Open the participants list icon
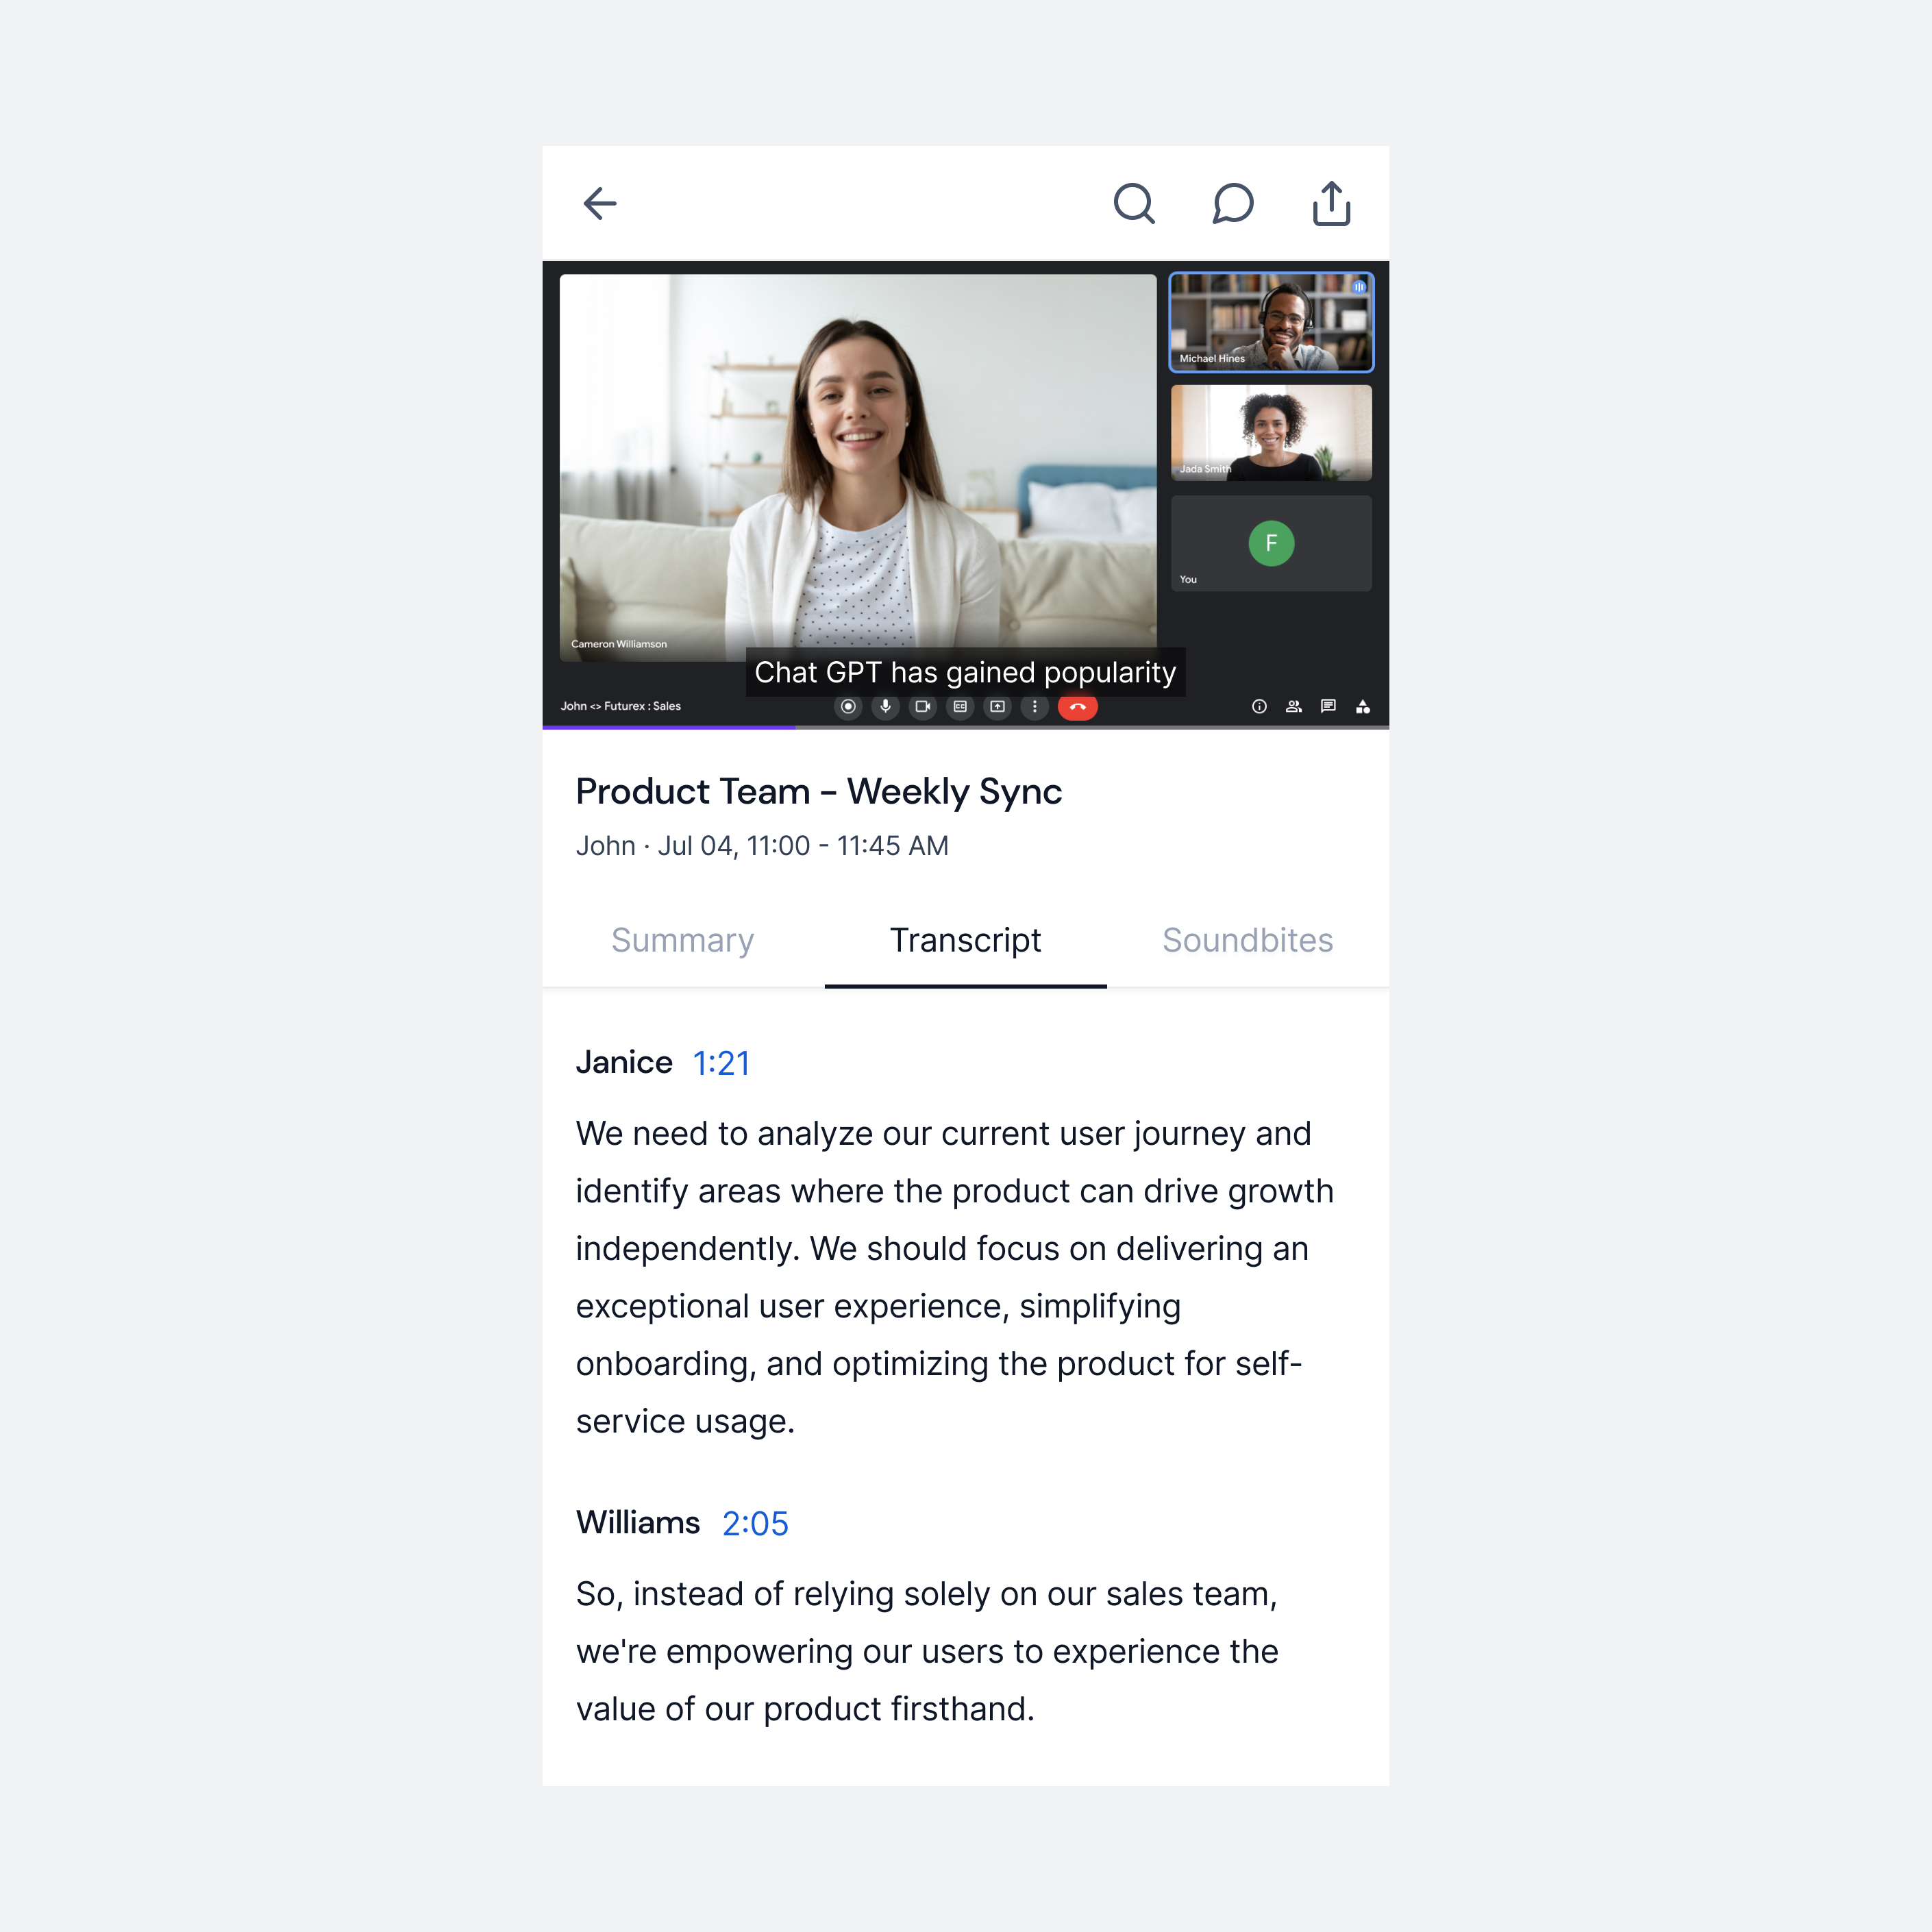This screenshot has width=1932, height=1932. click(1293, 707)
